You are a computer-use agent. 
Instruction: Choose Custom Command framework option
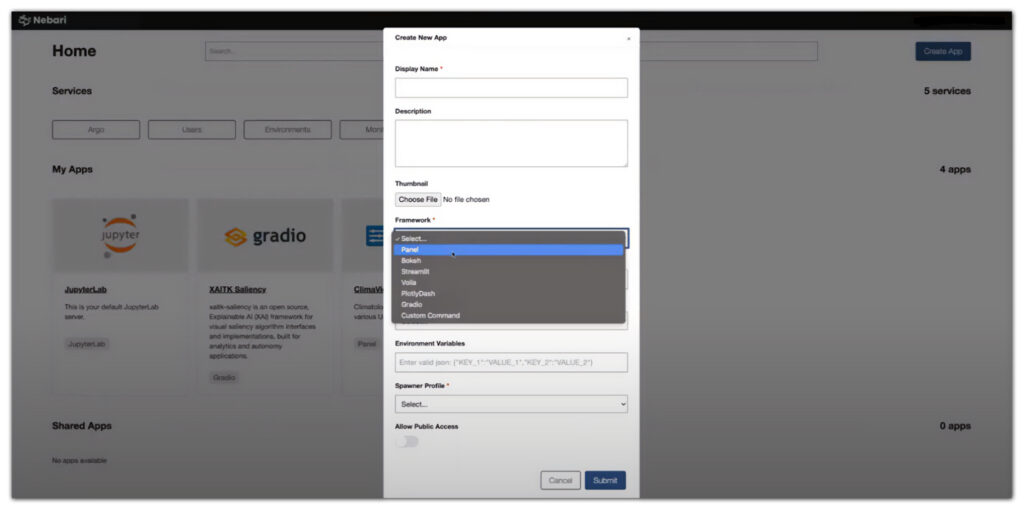[508, 315]
